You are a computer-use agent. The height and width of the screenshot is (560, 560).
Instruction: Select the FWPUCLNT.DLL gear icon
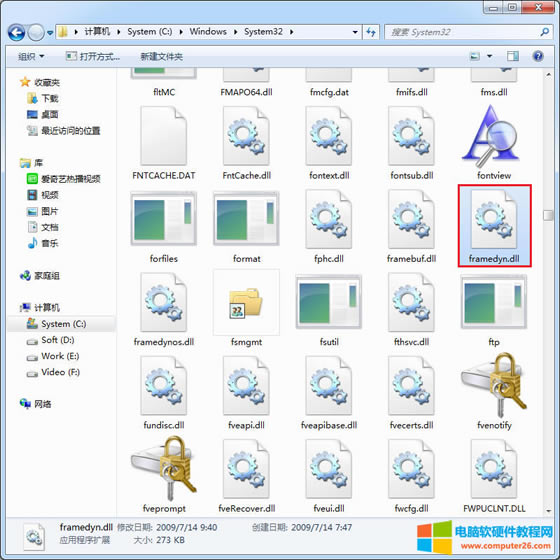494,469
